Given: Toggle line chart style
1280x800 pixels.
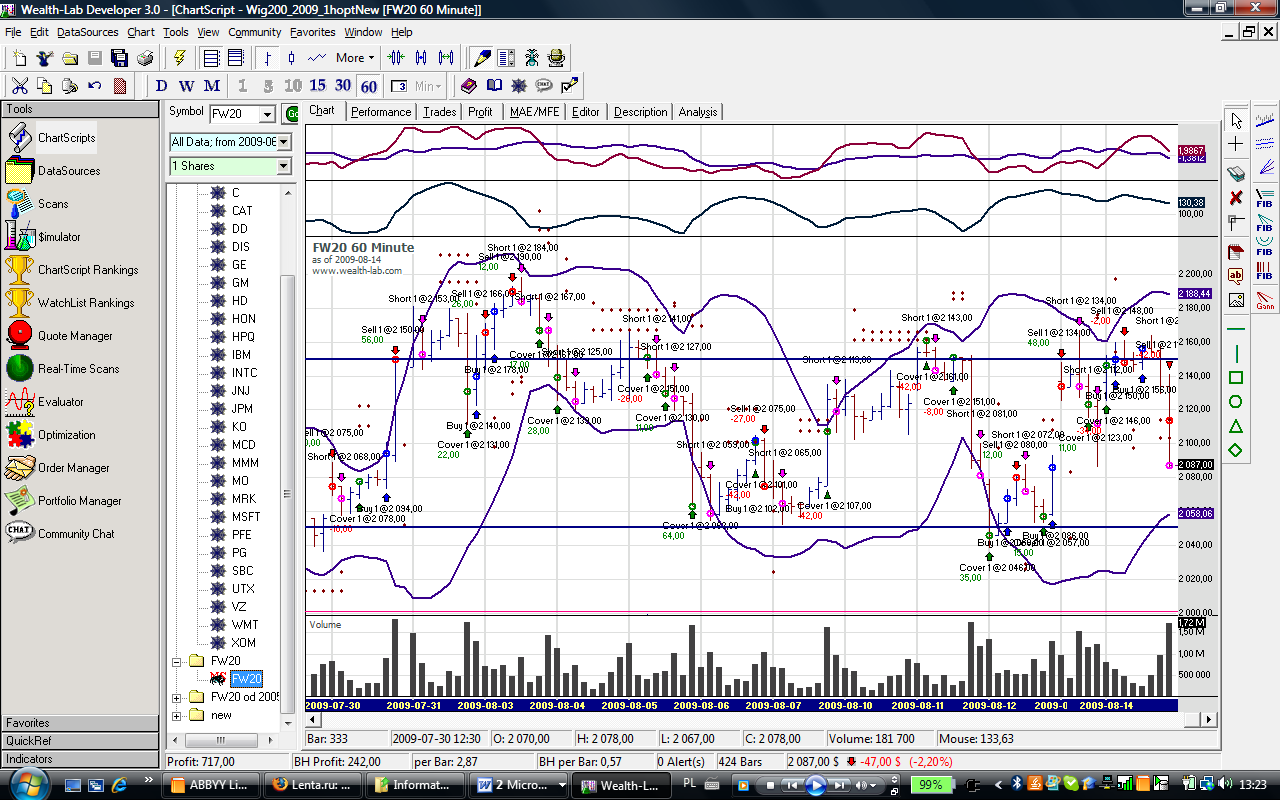Looking at the screenshot, I should pyautogui.click(x=318, y=58).
